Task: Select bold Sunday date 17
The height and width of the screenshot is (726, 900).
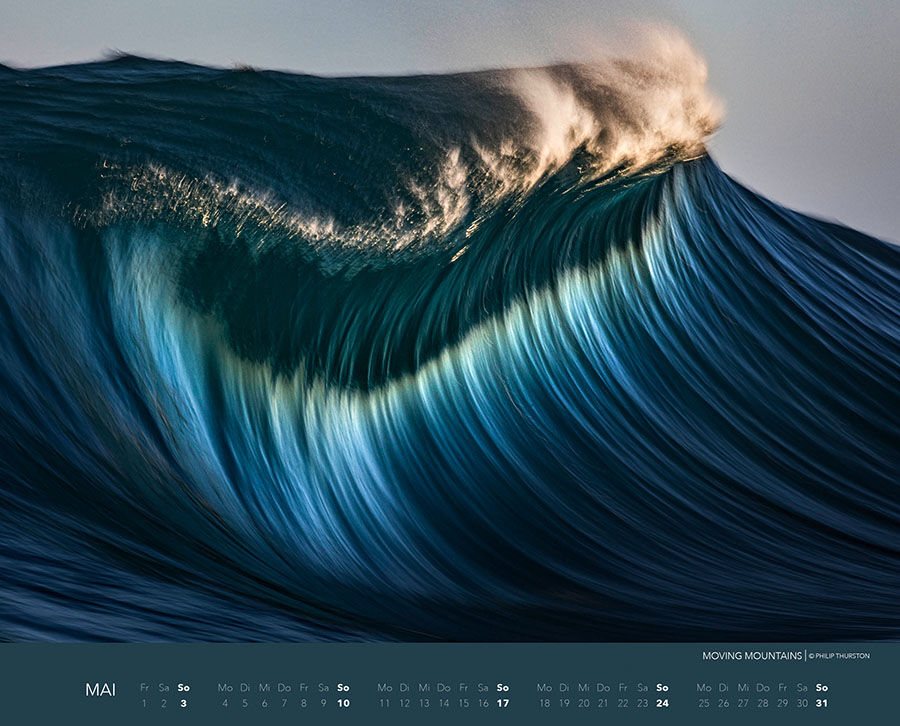Action: click(503, 703)
